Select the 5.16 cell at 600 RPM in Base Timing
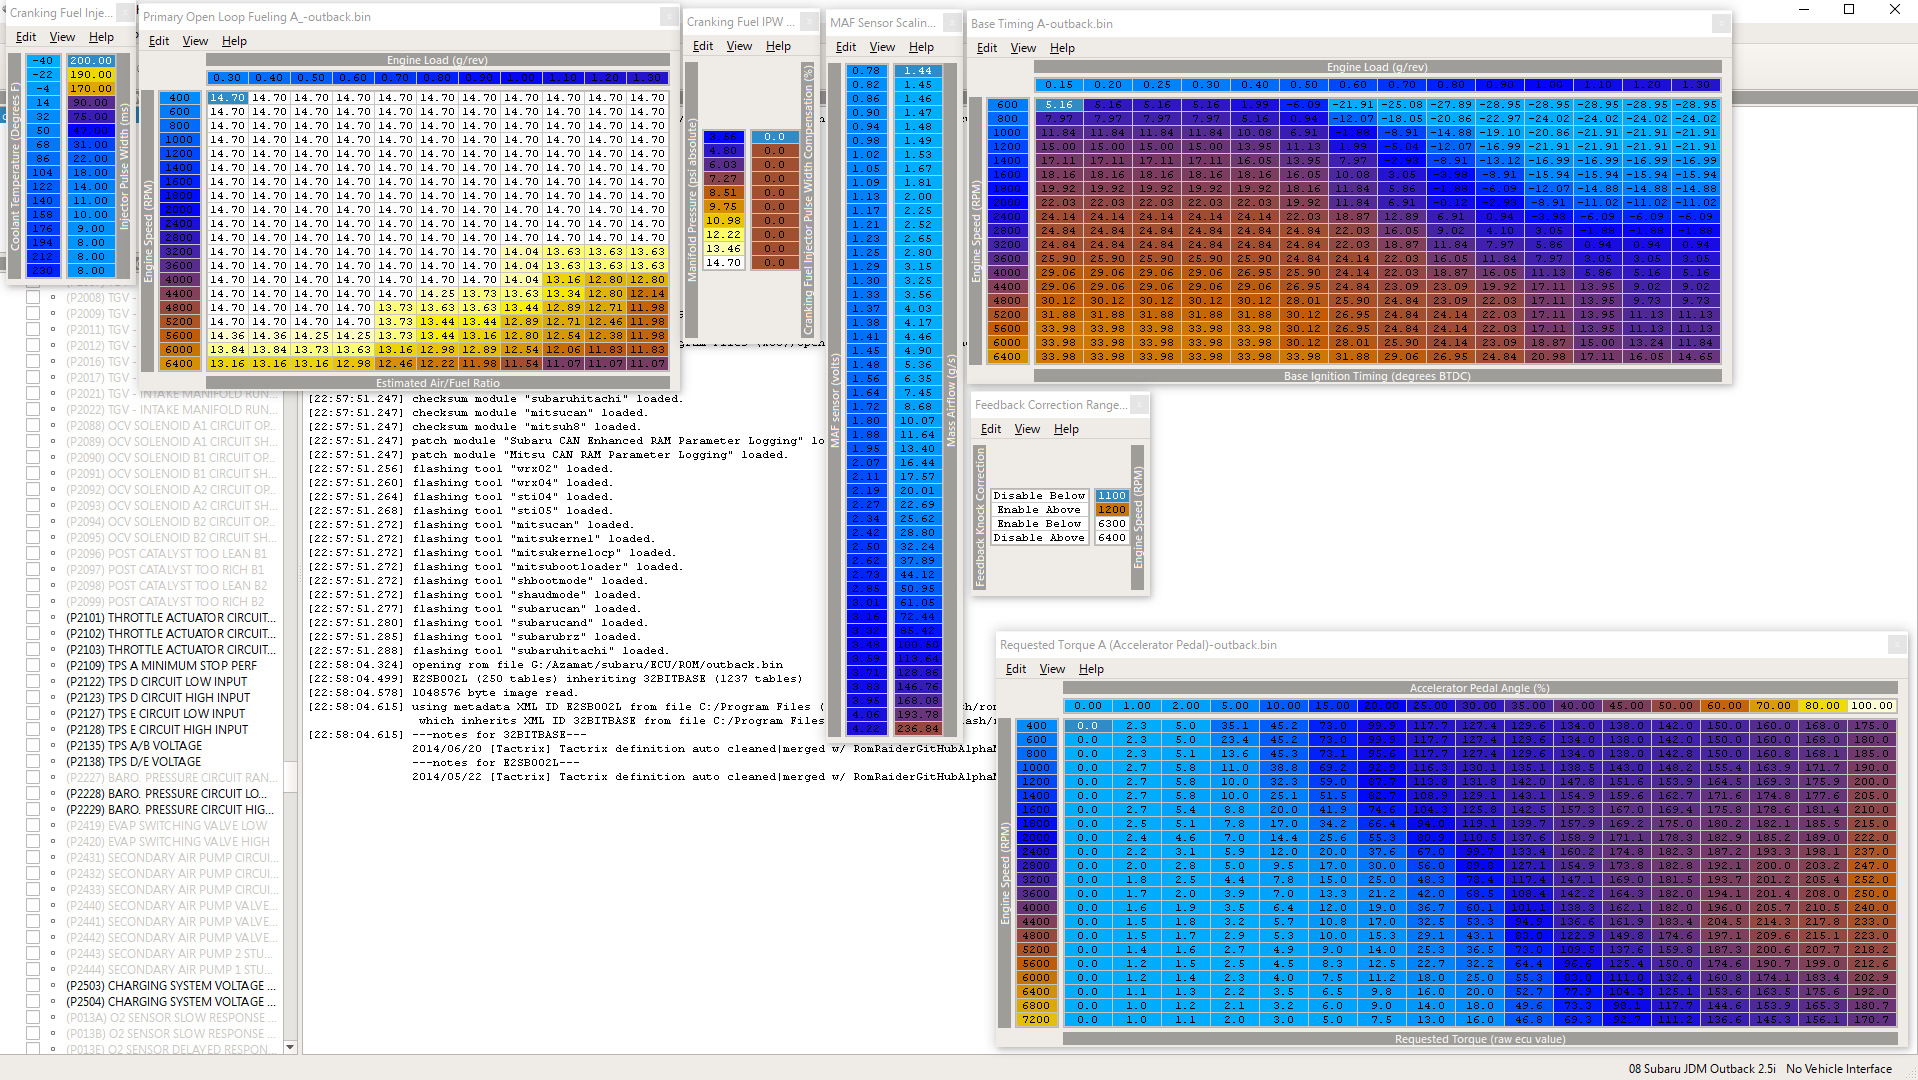This screenshot has height=1080, width=1918. point(1058,105)
